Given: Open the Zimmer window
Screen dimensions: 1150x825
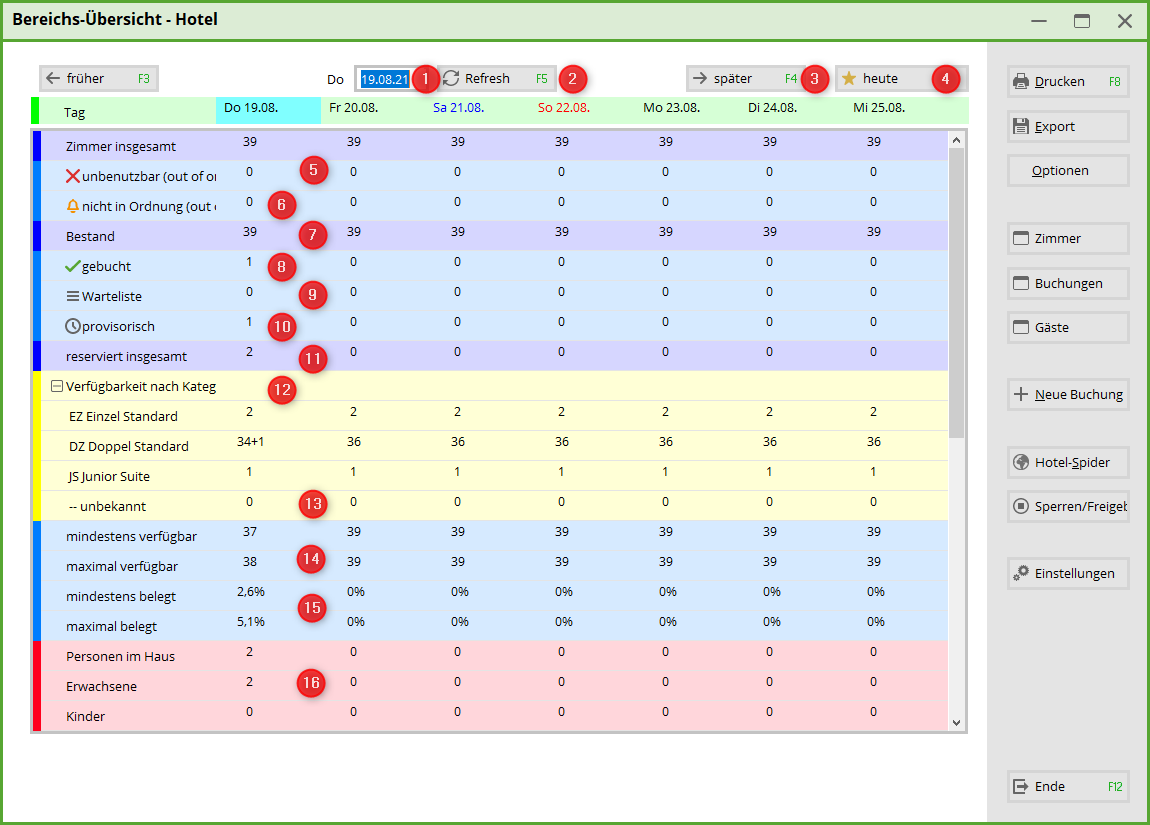Looking at the screenshot, I should pyautogui.click(x=1067, y=239).
